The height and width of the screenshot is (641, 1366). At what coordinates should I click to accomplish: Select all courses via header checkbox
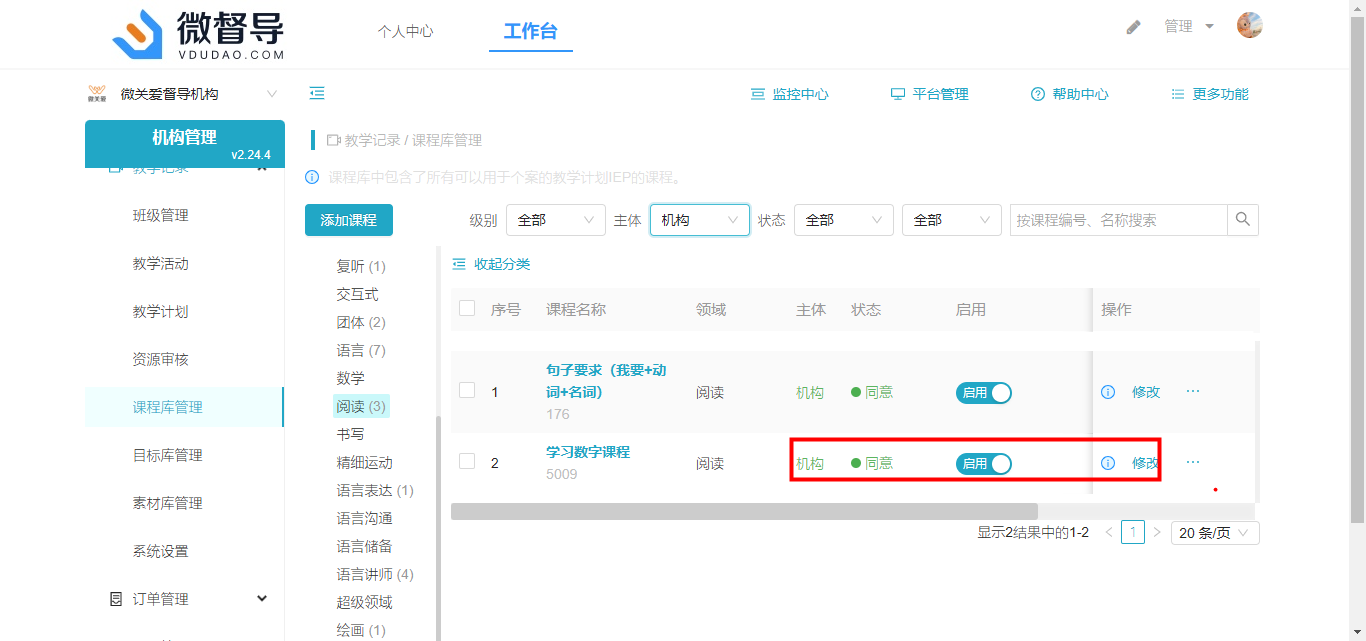point(467,308)
